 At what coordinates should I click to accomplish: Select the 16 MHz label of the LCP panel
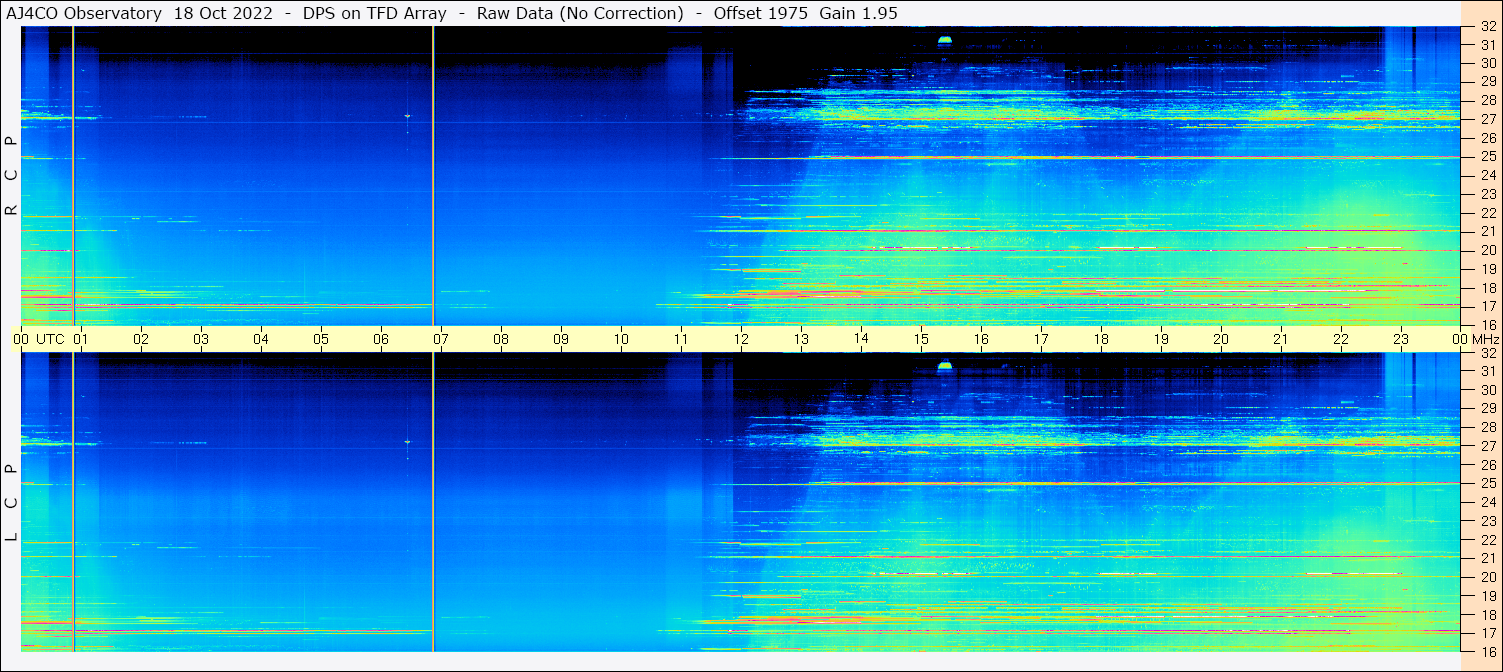[1487, 651]
